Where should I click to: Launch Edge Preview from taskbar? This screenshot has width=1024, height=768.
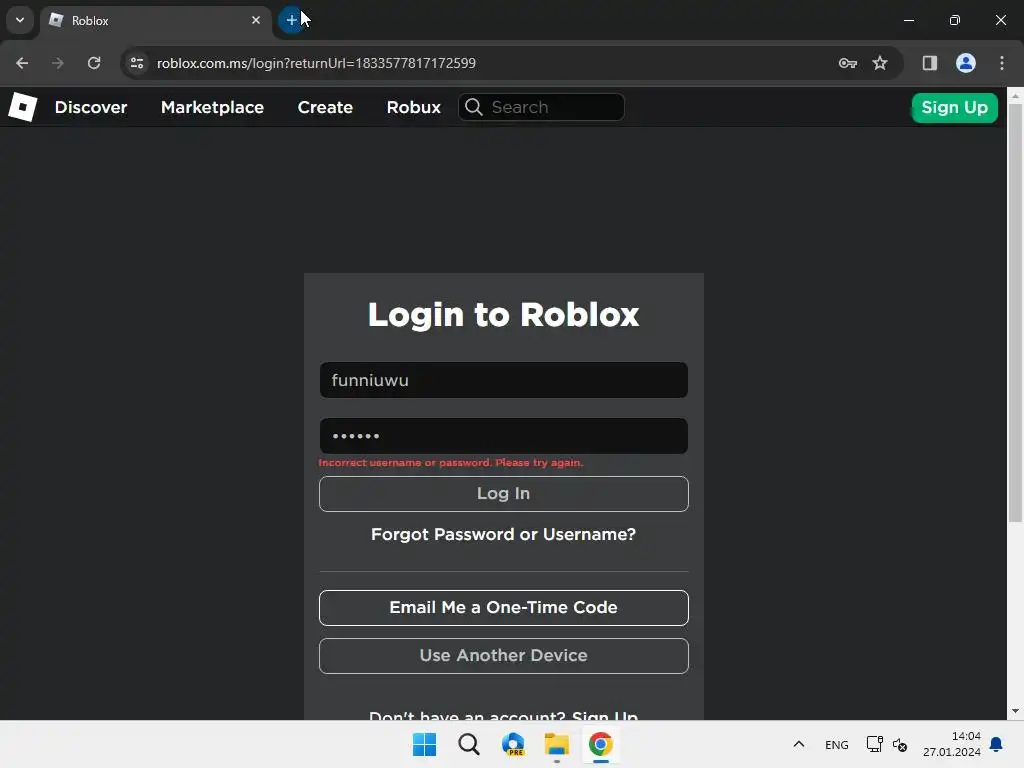click(x=513, y=744)
